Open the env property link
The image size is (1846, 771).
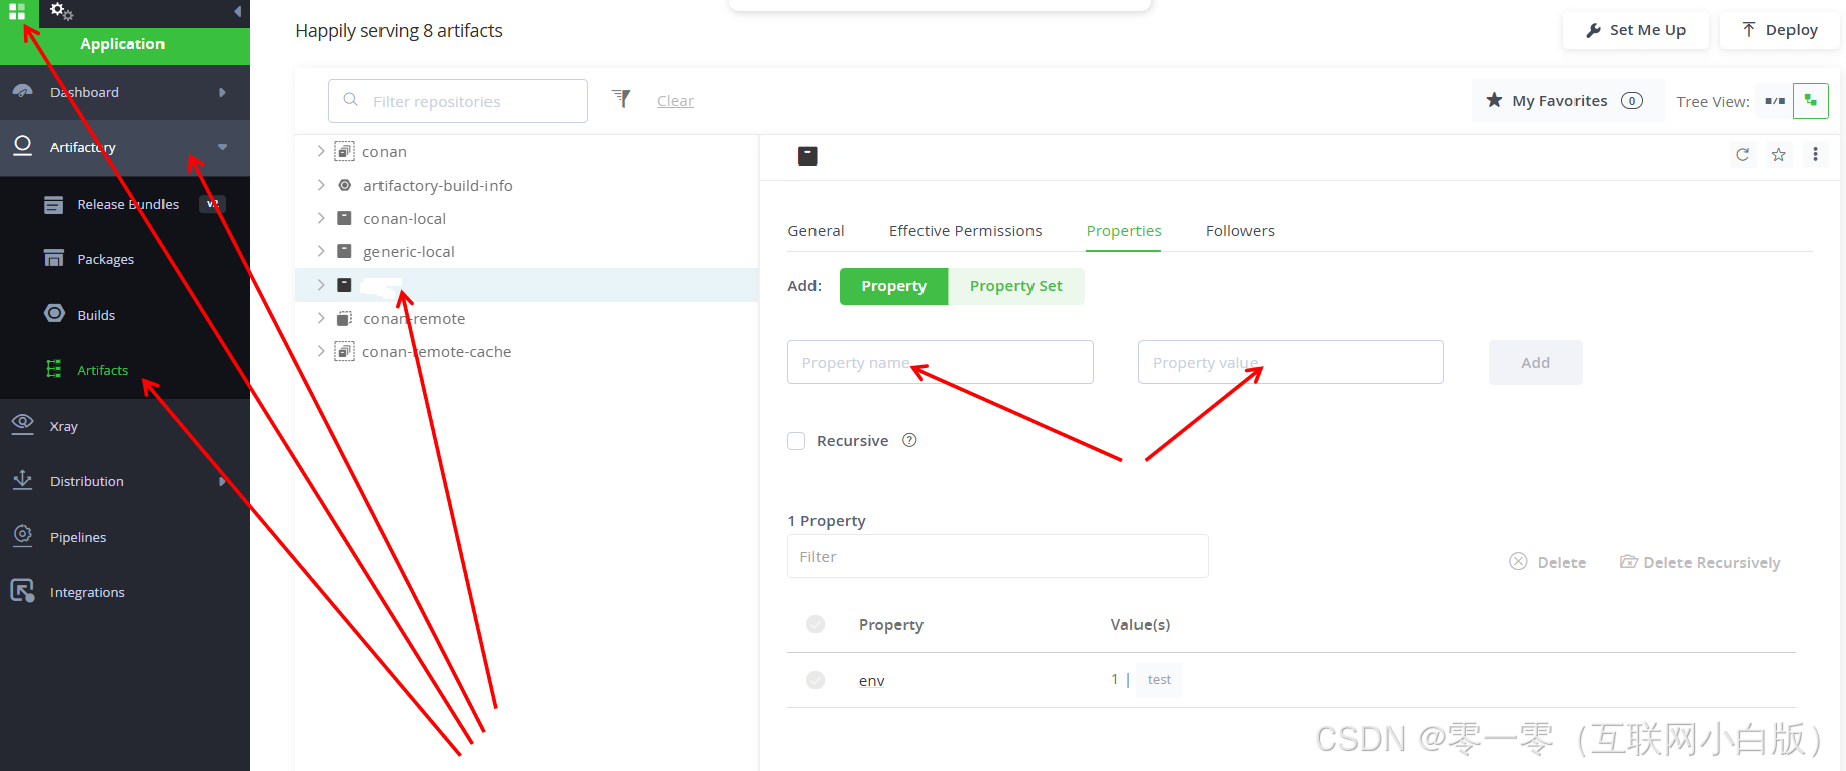coord(871,681)
